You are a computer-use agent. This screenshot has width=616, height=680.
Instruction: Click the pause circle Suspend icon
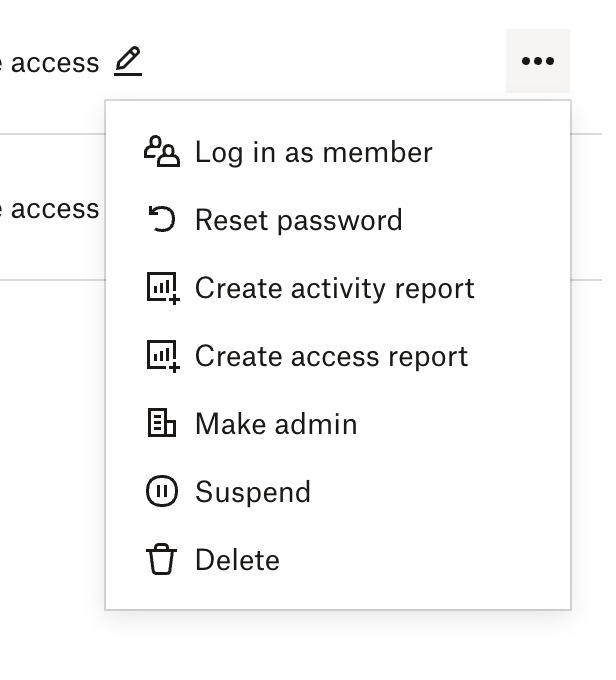[161, 492]
